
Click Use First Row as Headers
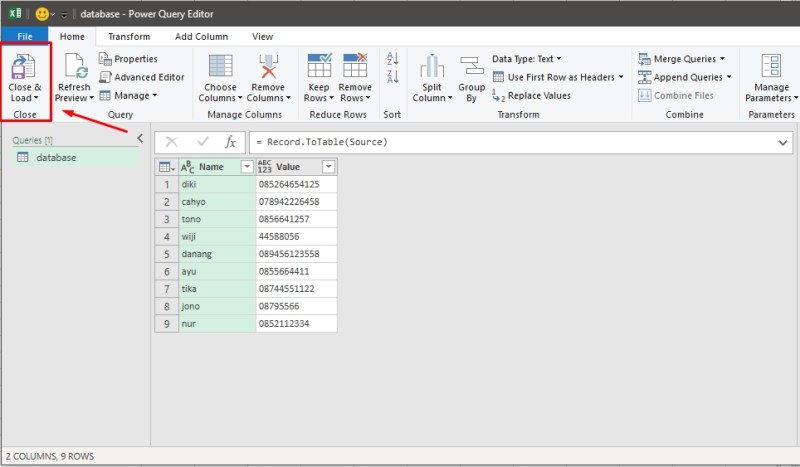point(558,77)
